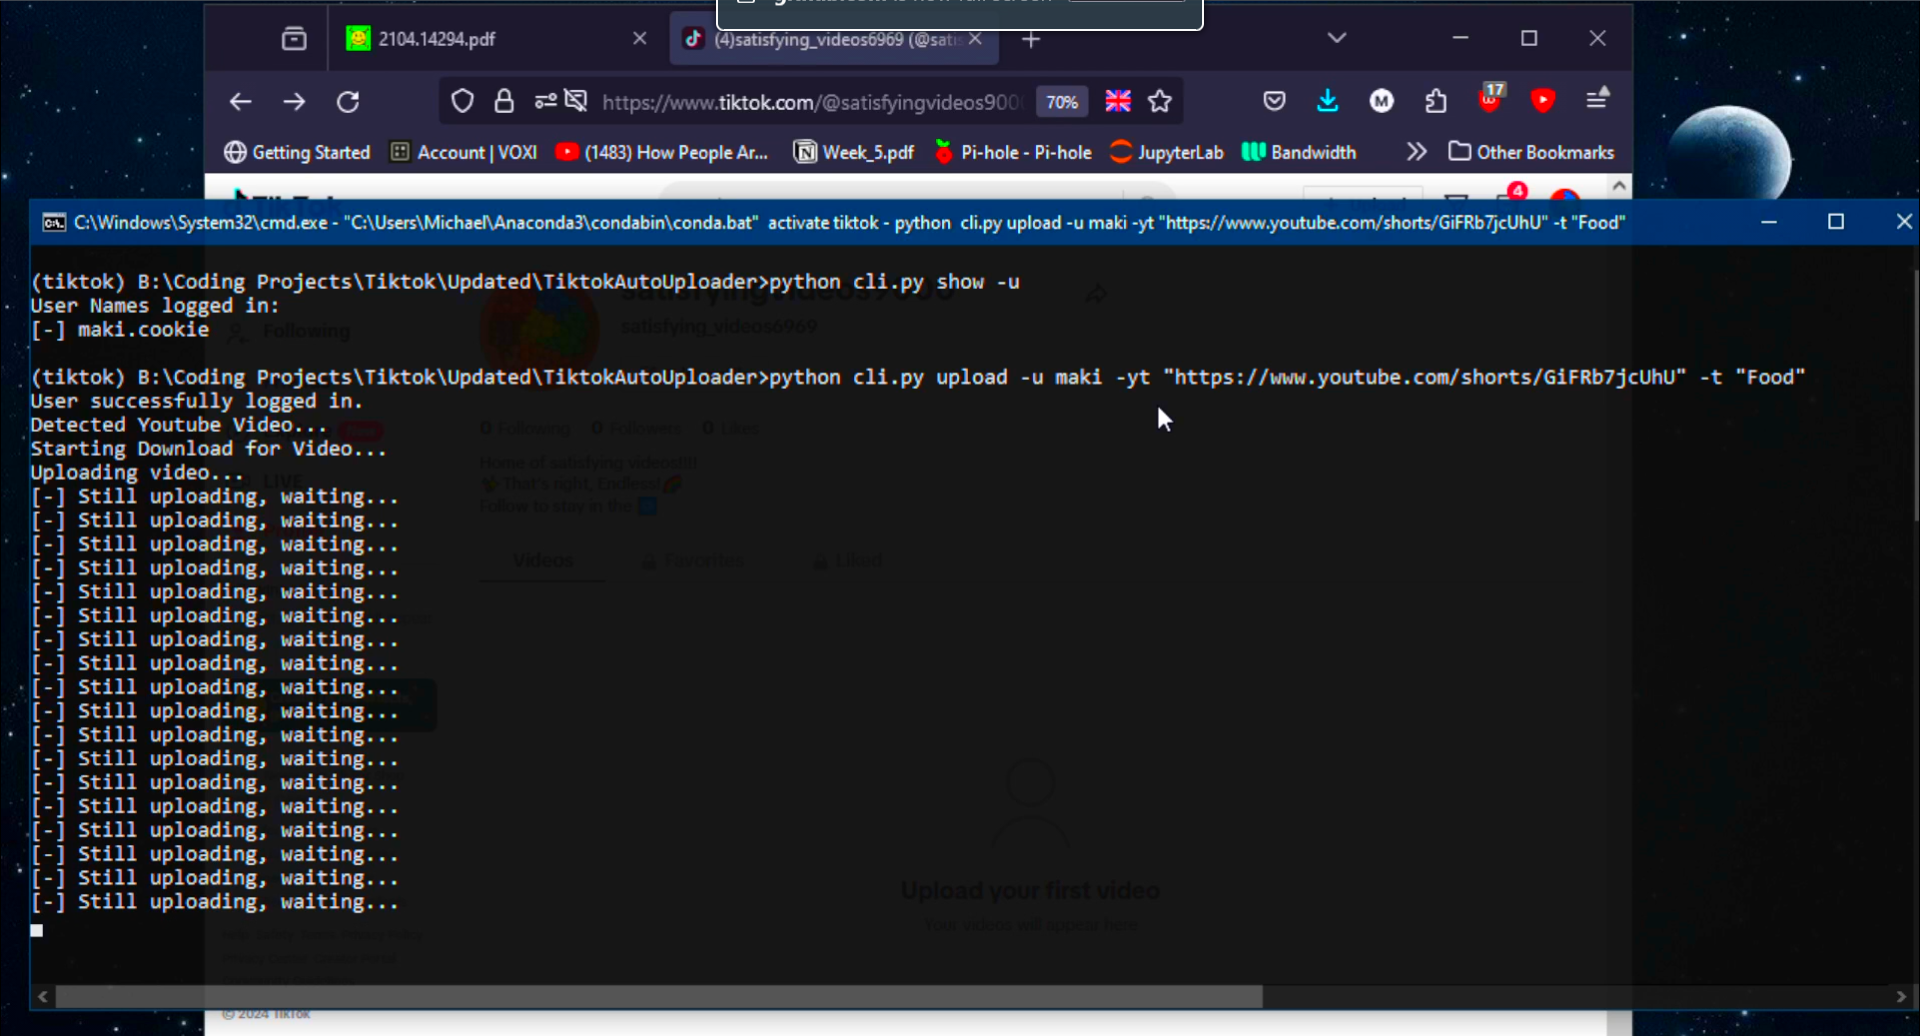Save page to Pocket

1274,100
